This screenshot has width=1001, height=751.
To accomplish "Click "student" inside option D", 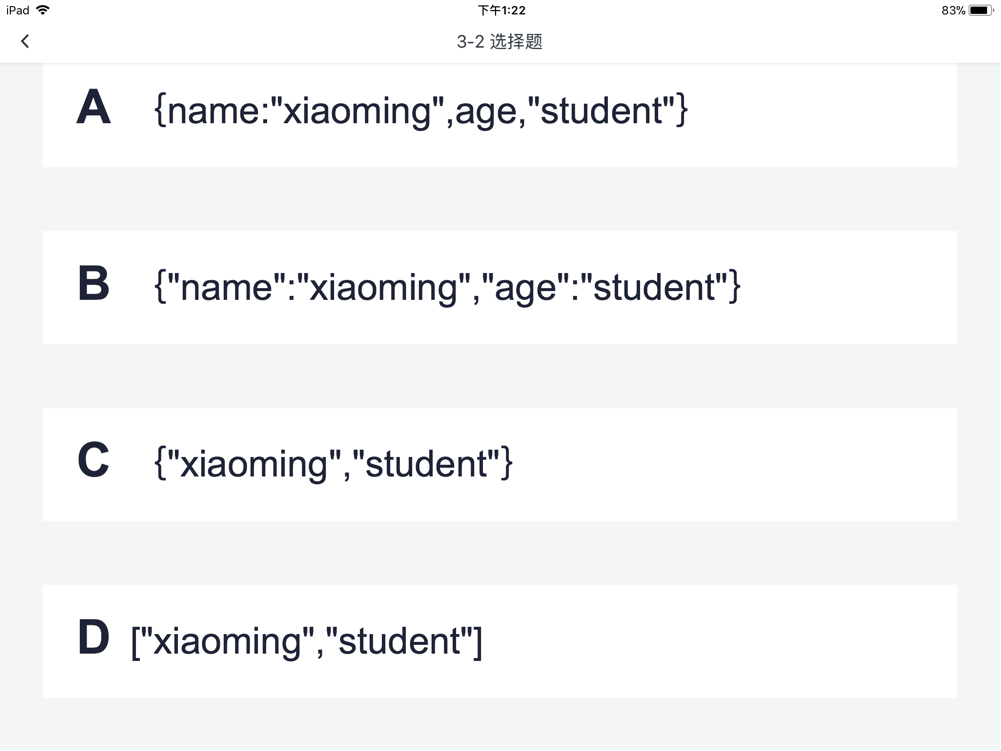I will pyautogui.click(x=402, y=641).
